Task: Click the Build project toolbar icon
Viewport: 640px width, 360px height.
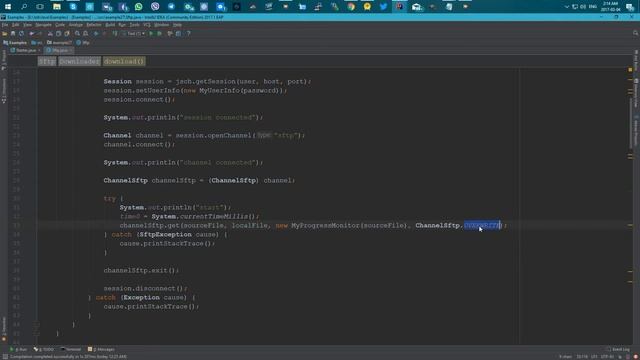Action: [115, 33]
